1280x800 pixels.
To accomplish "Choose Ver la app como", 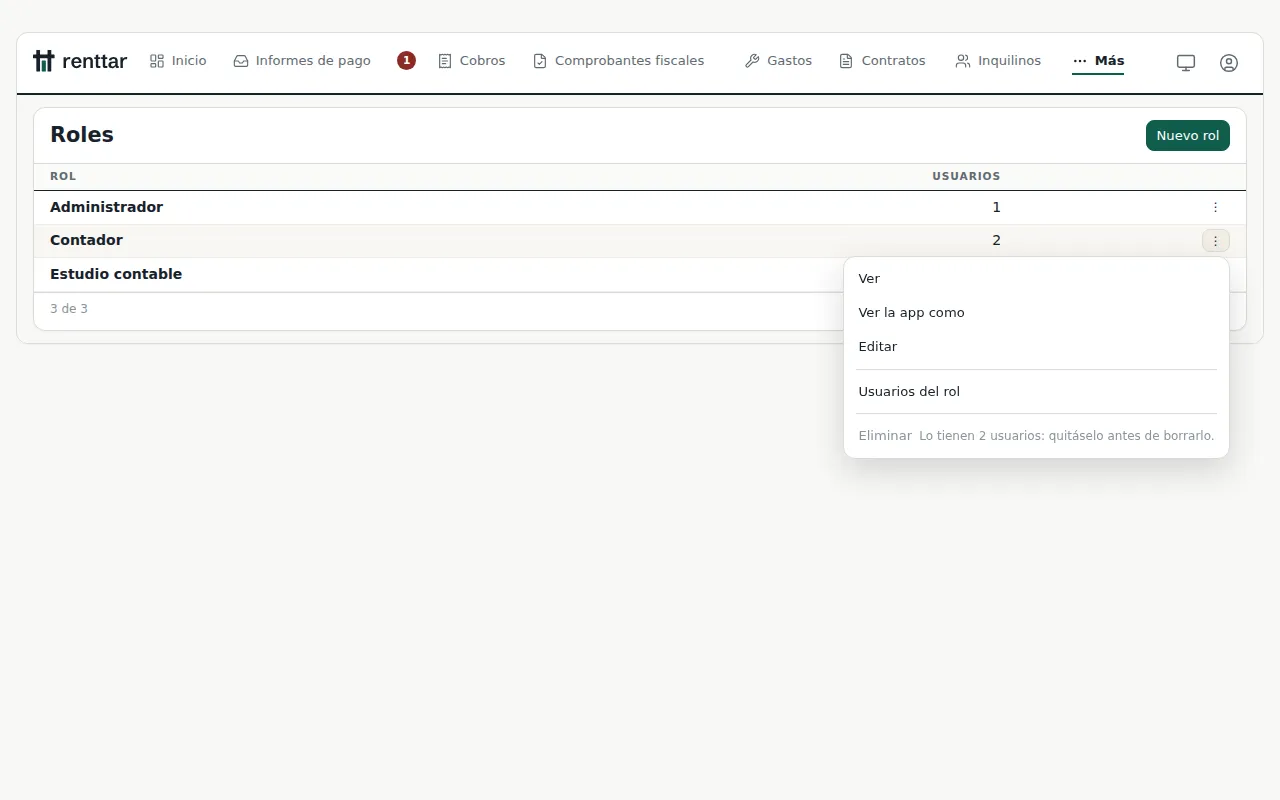I will (1036, 313).
